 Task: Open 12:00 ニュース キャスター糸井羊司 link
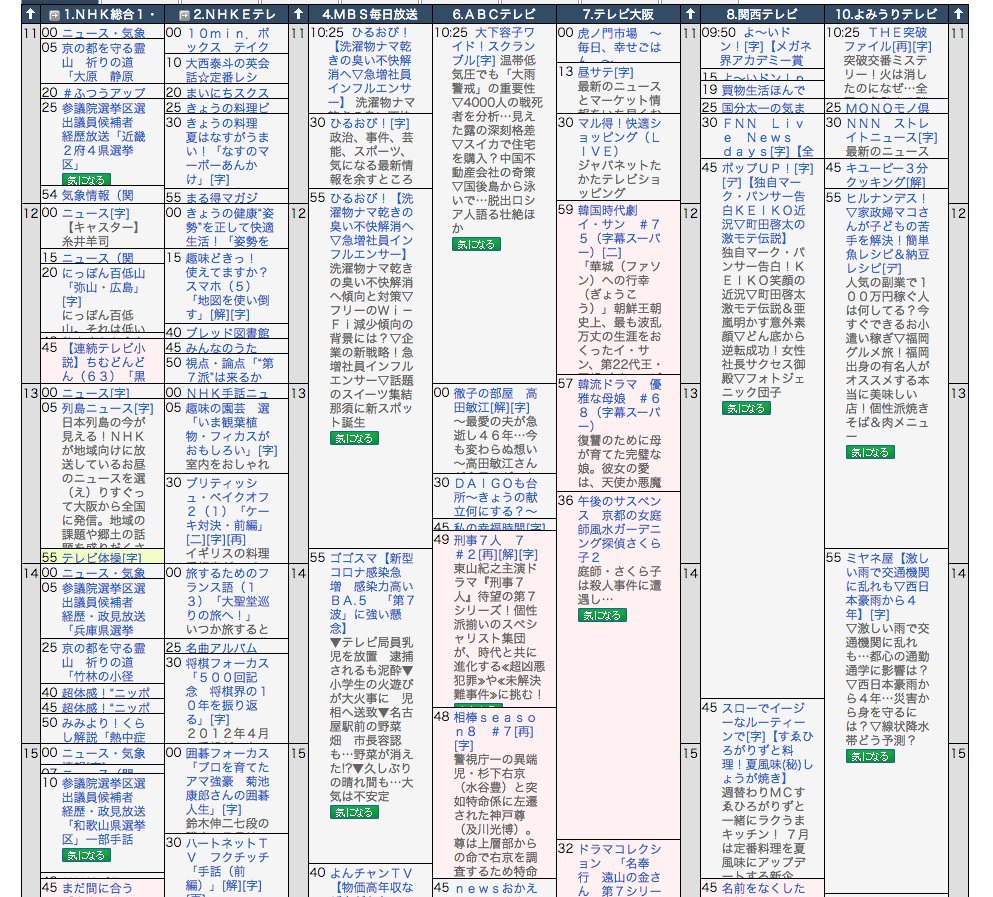click(x=95, y=213)
